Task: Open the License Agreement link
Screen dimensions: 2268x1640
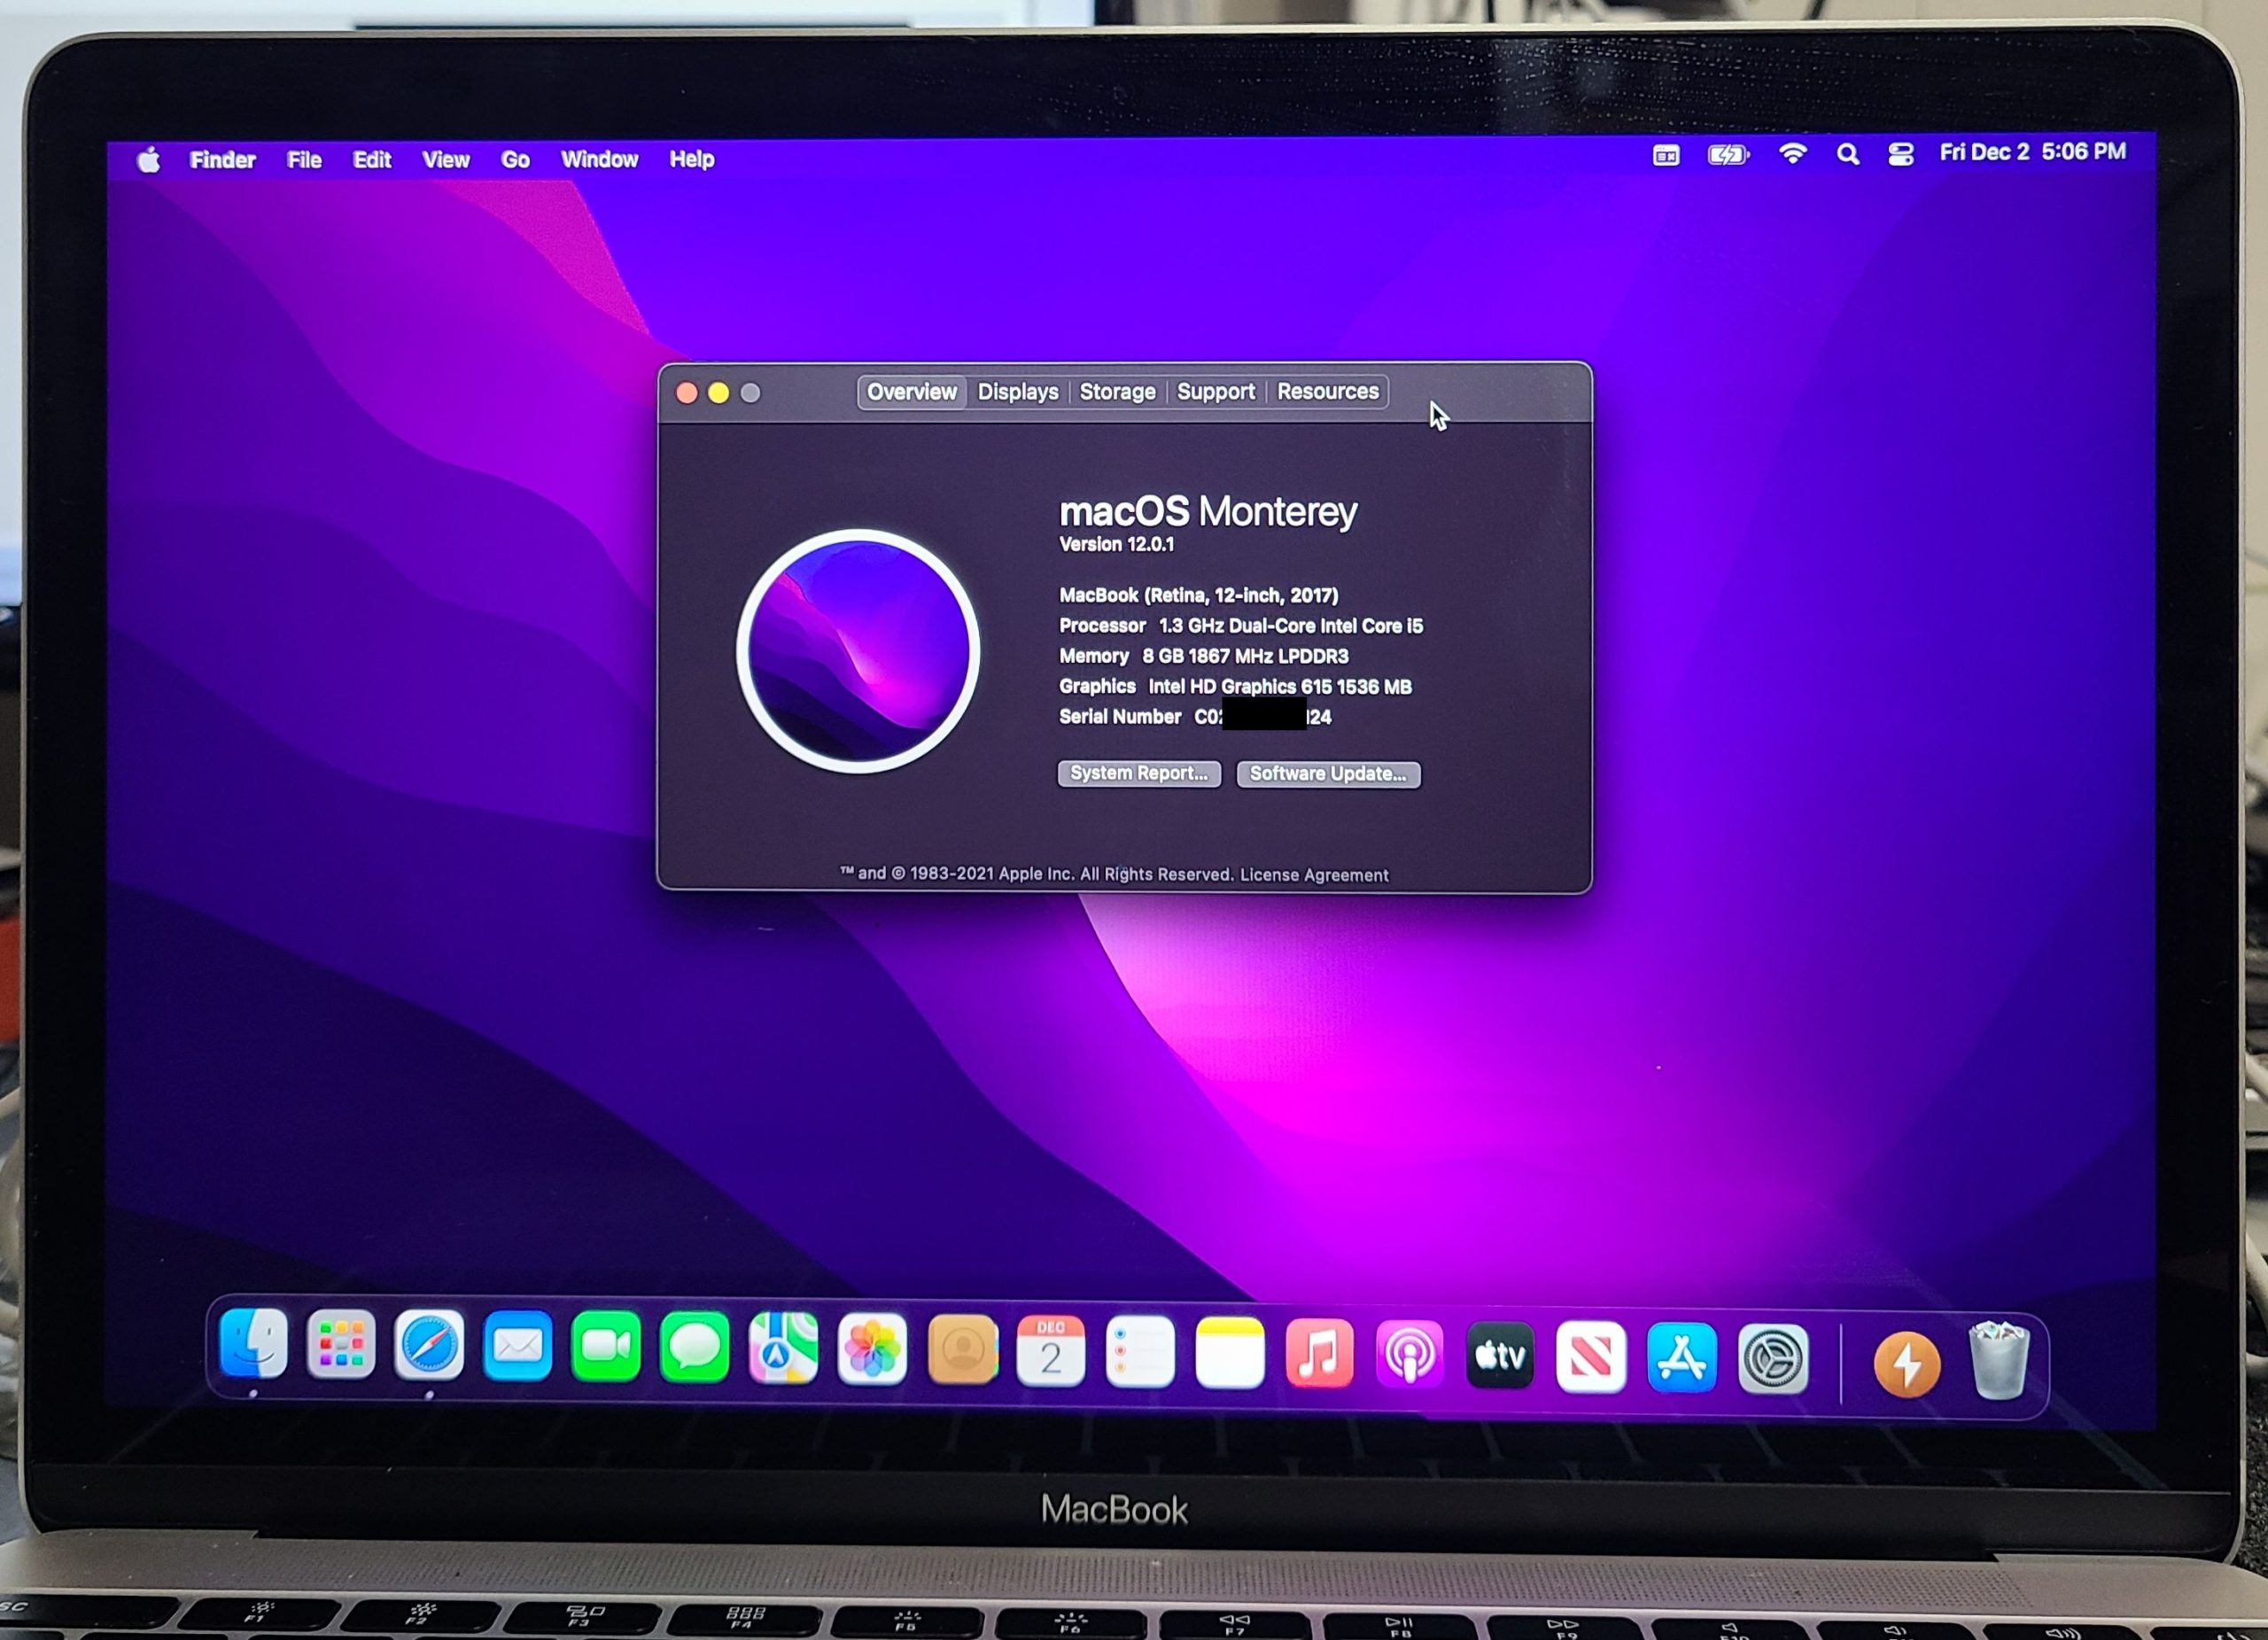Action: click(x=1313, y=875)
